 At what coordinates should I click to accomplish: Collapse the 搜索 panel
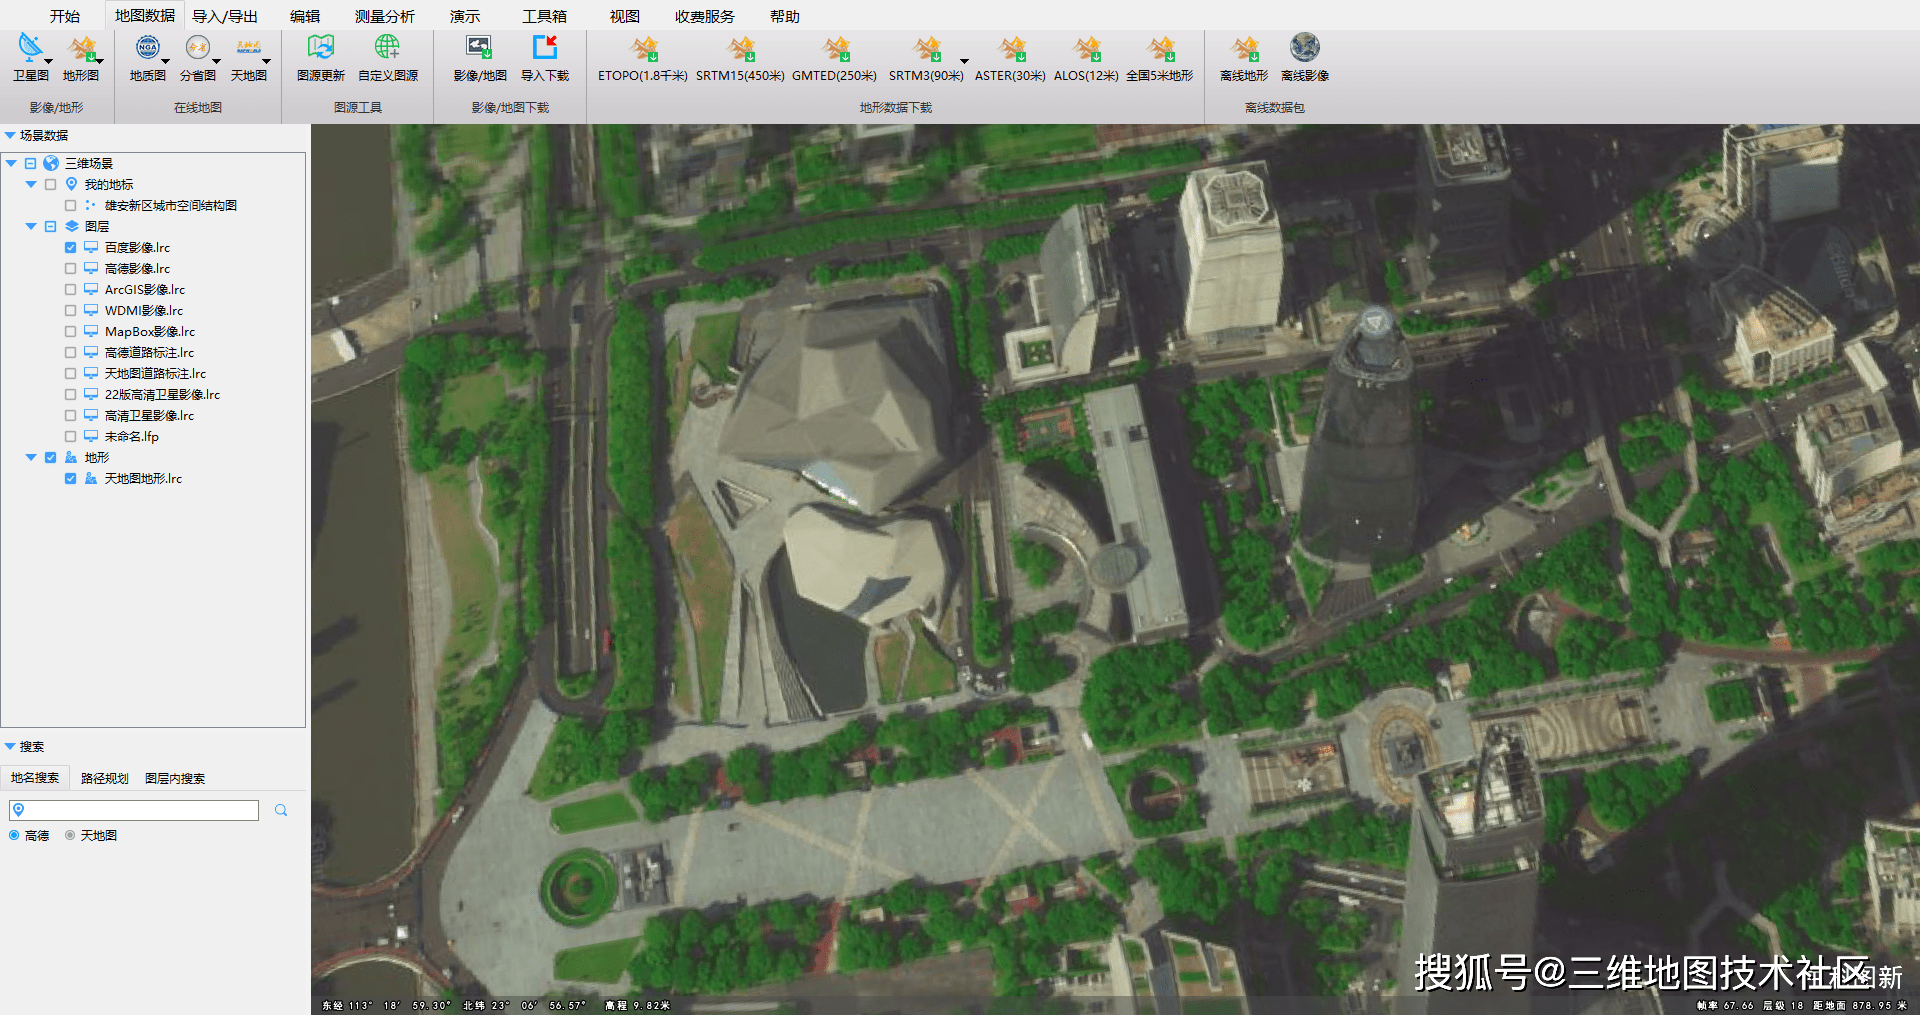[10, 746]
